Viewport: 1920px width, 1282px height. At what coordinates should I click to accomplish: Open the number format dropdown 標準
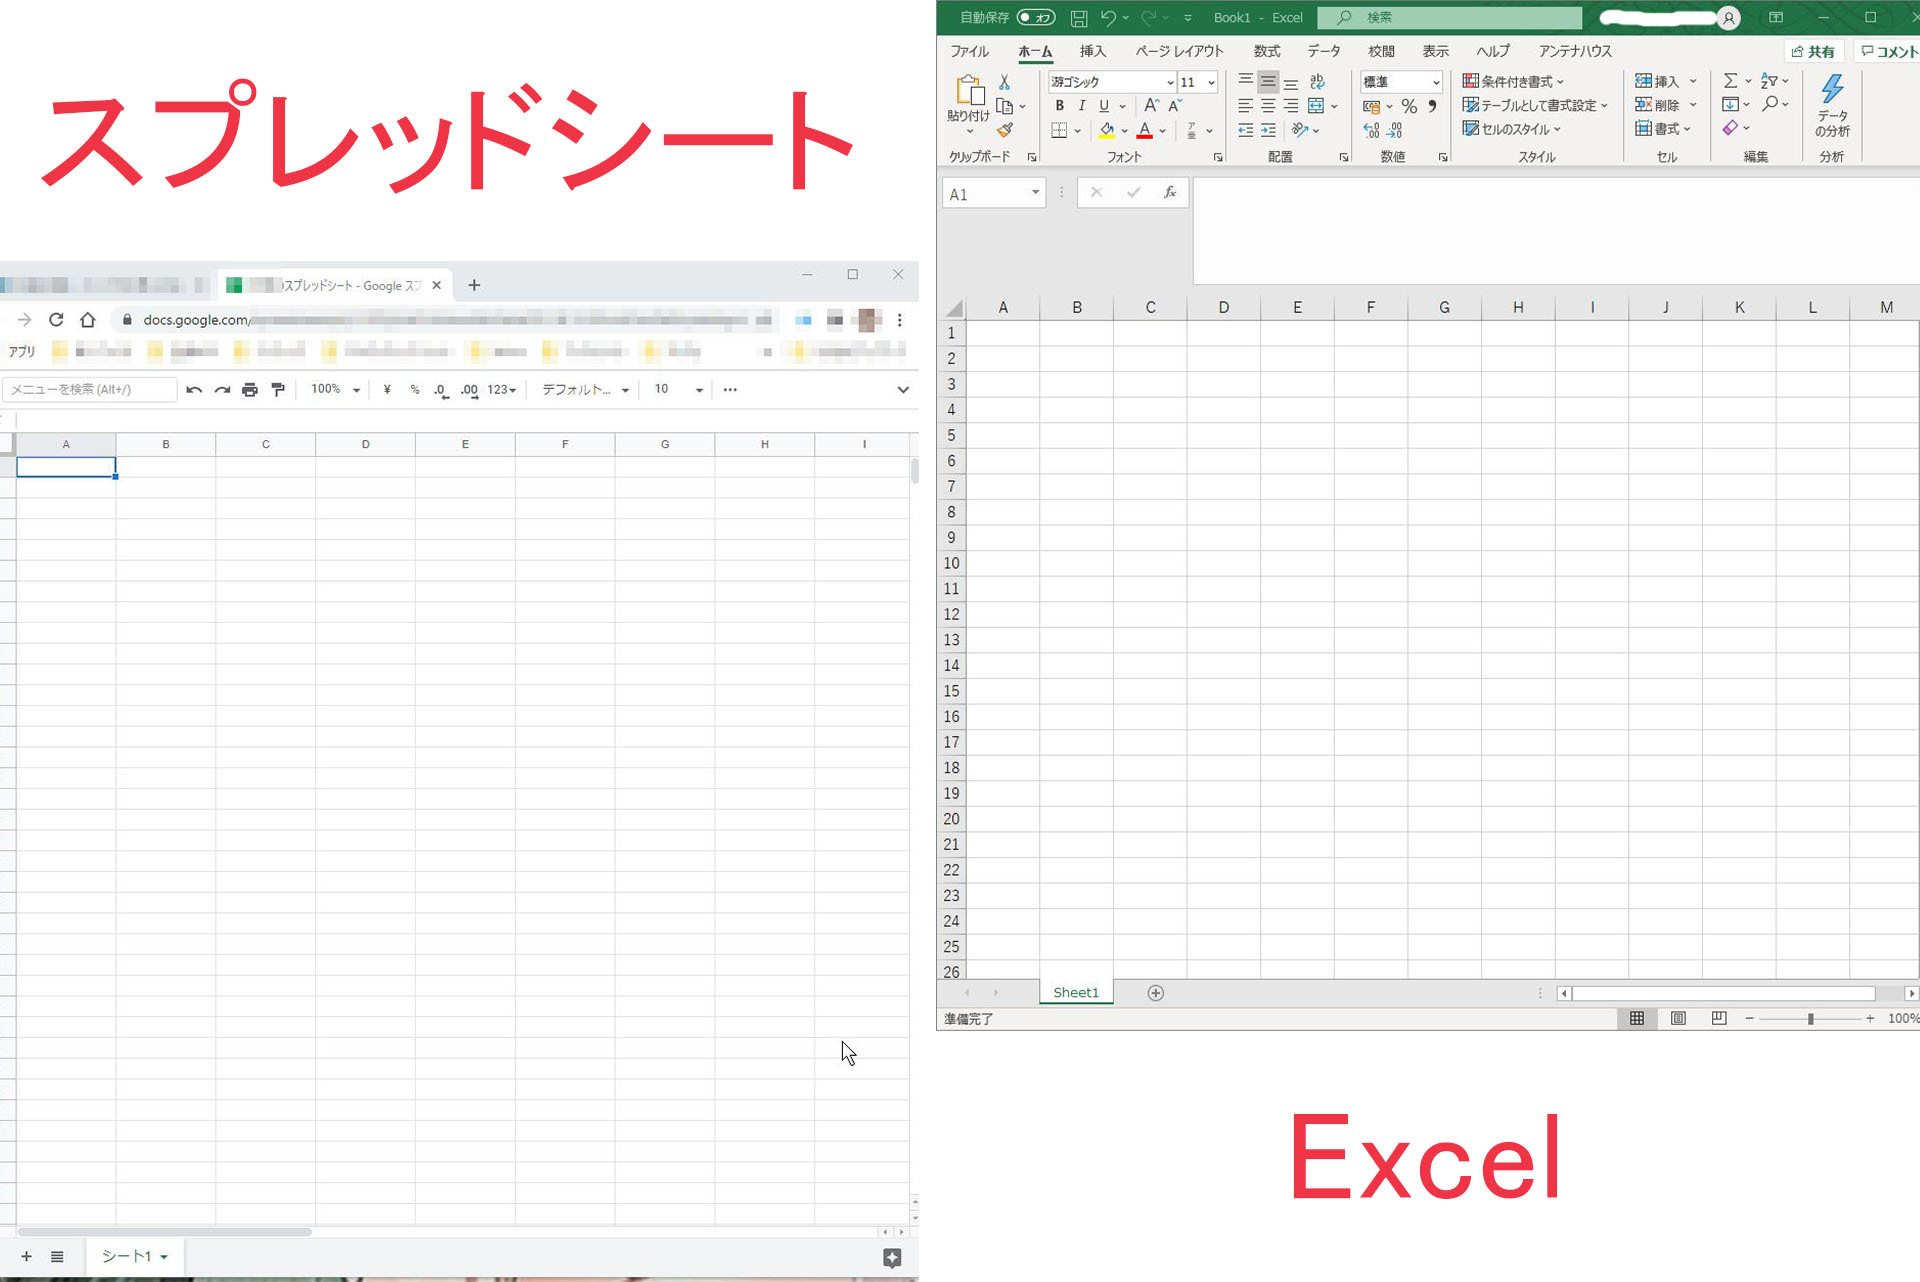(x=1436, y=82)
